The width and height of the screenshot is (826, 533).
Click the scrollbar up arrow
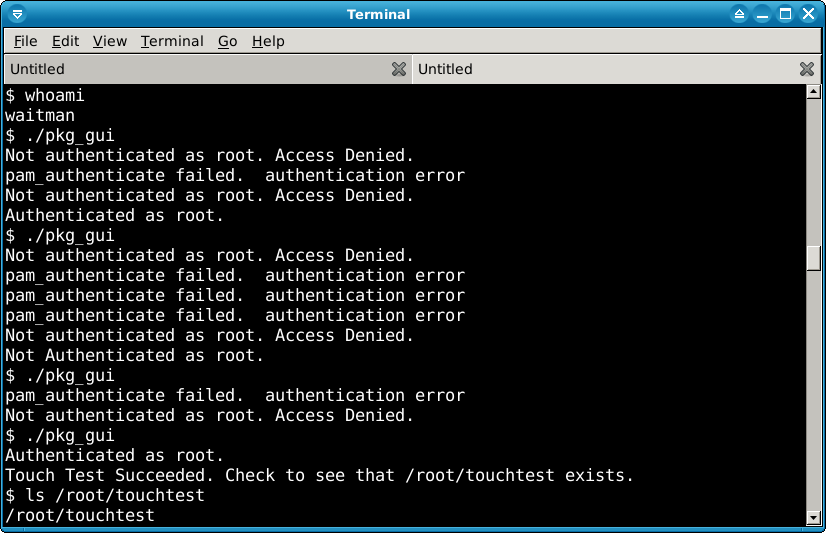point(813,92)
